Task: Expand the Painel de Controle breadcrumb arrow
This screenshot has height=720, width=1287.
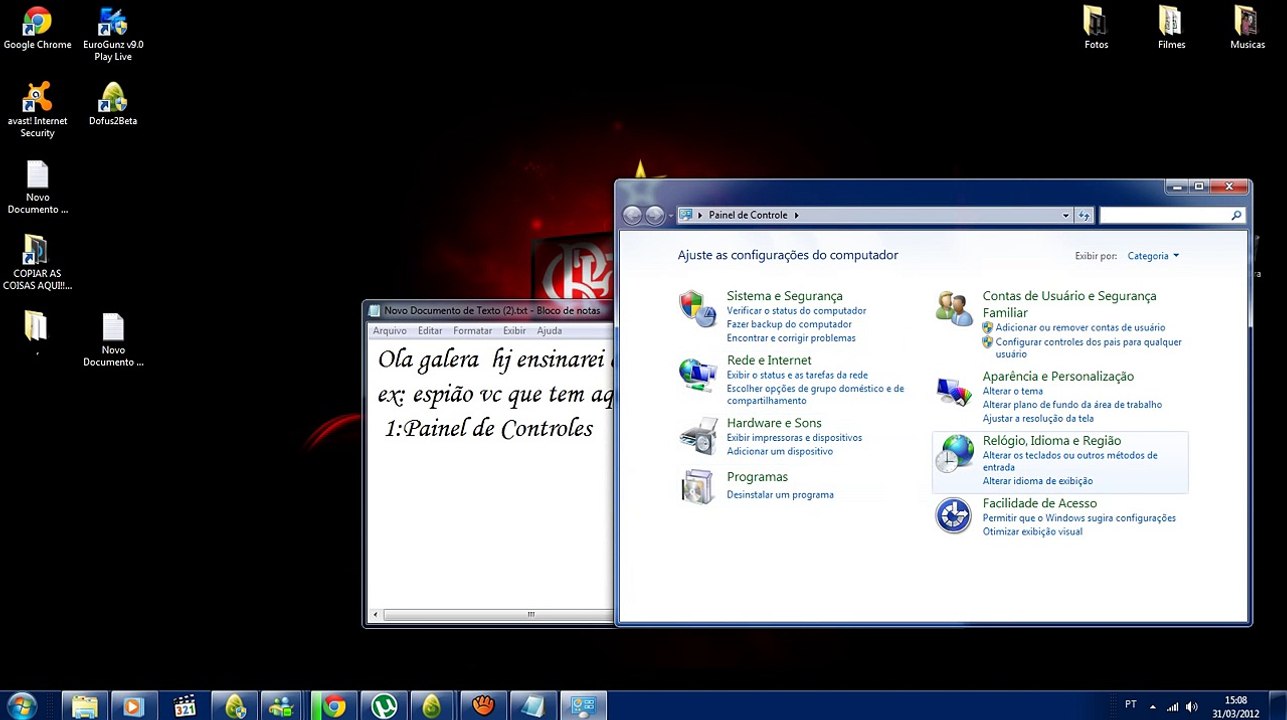Action: pyautogui.click(x=797, y=216)
